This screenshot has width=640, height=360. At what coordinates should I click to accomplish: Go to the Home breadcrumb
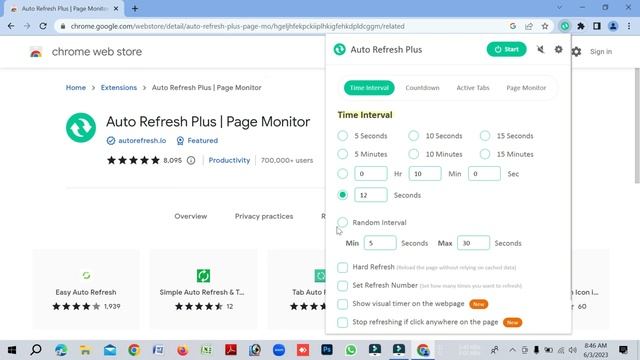coord(76,87)
